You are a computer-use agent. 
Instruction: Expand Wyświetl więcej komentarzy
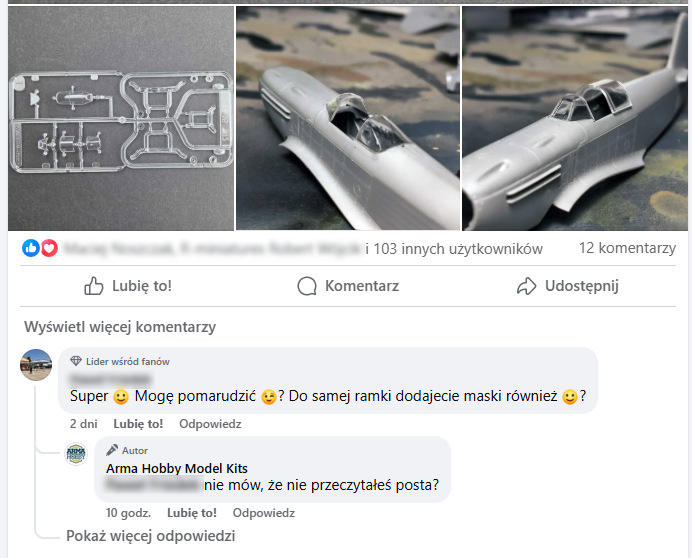click(x=118, y=327)
